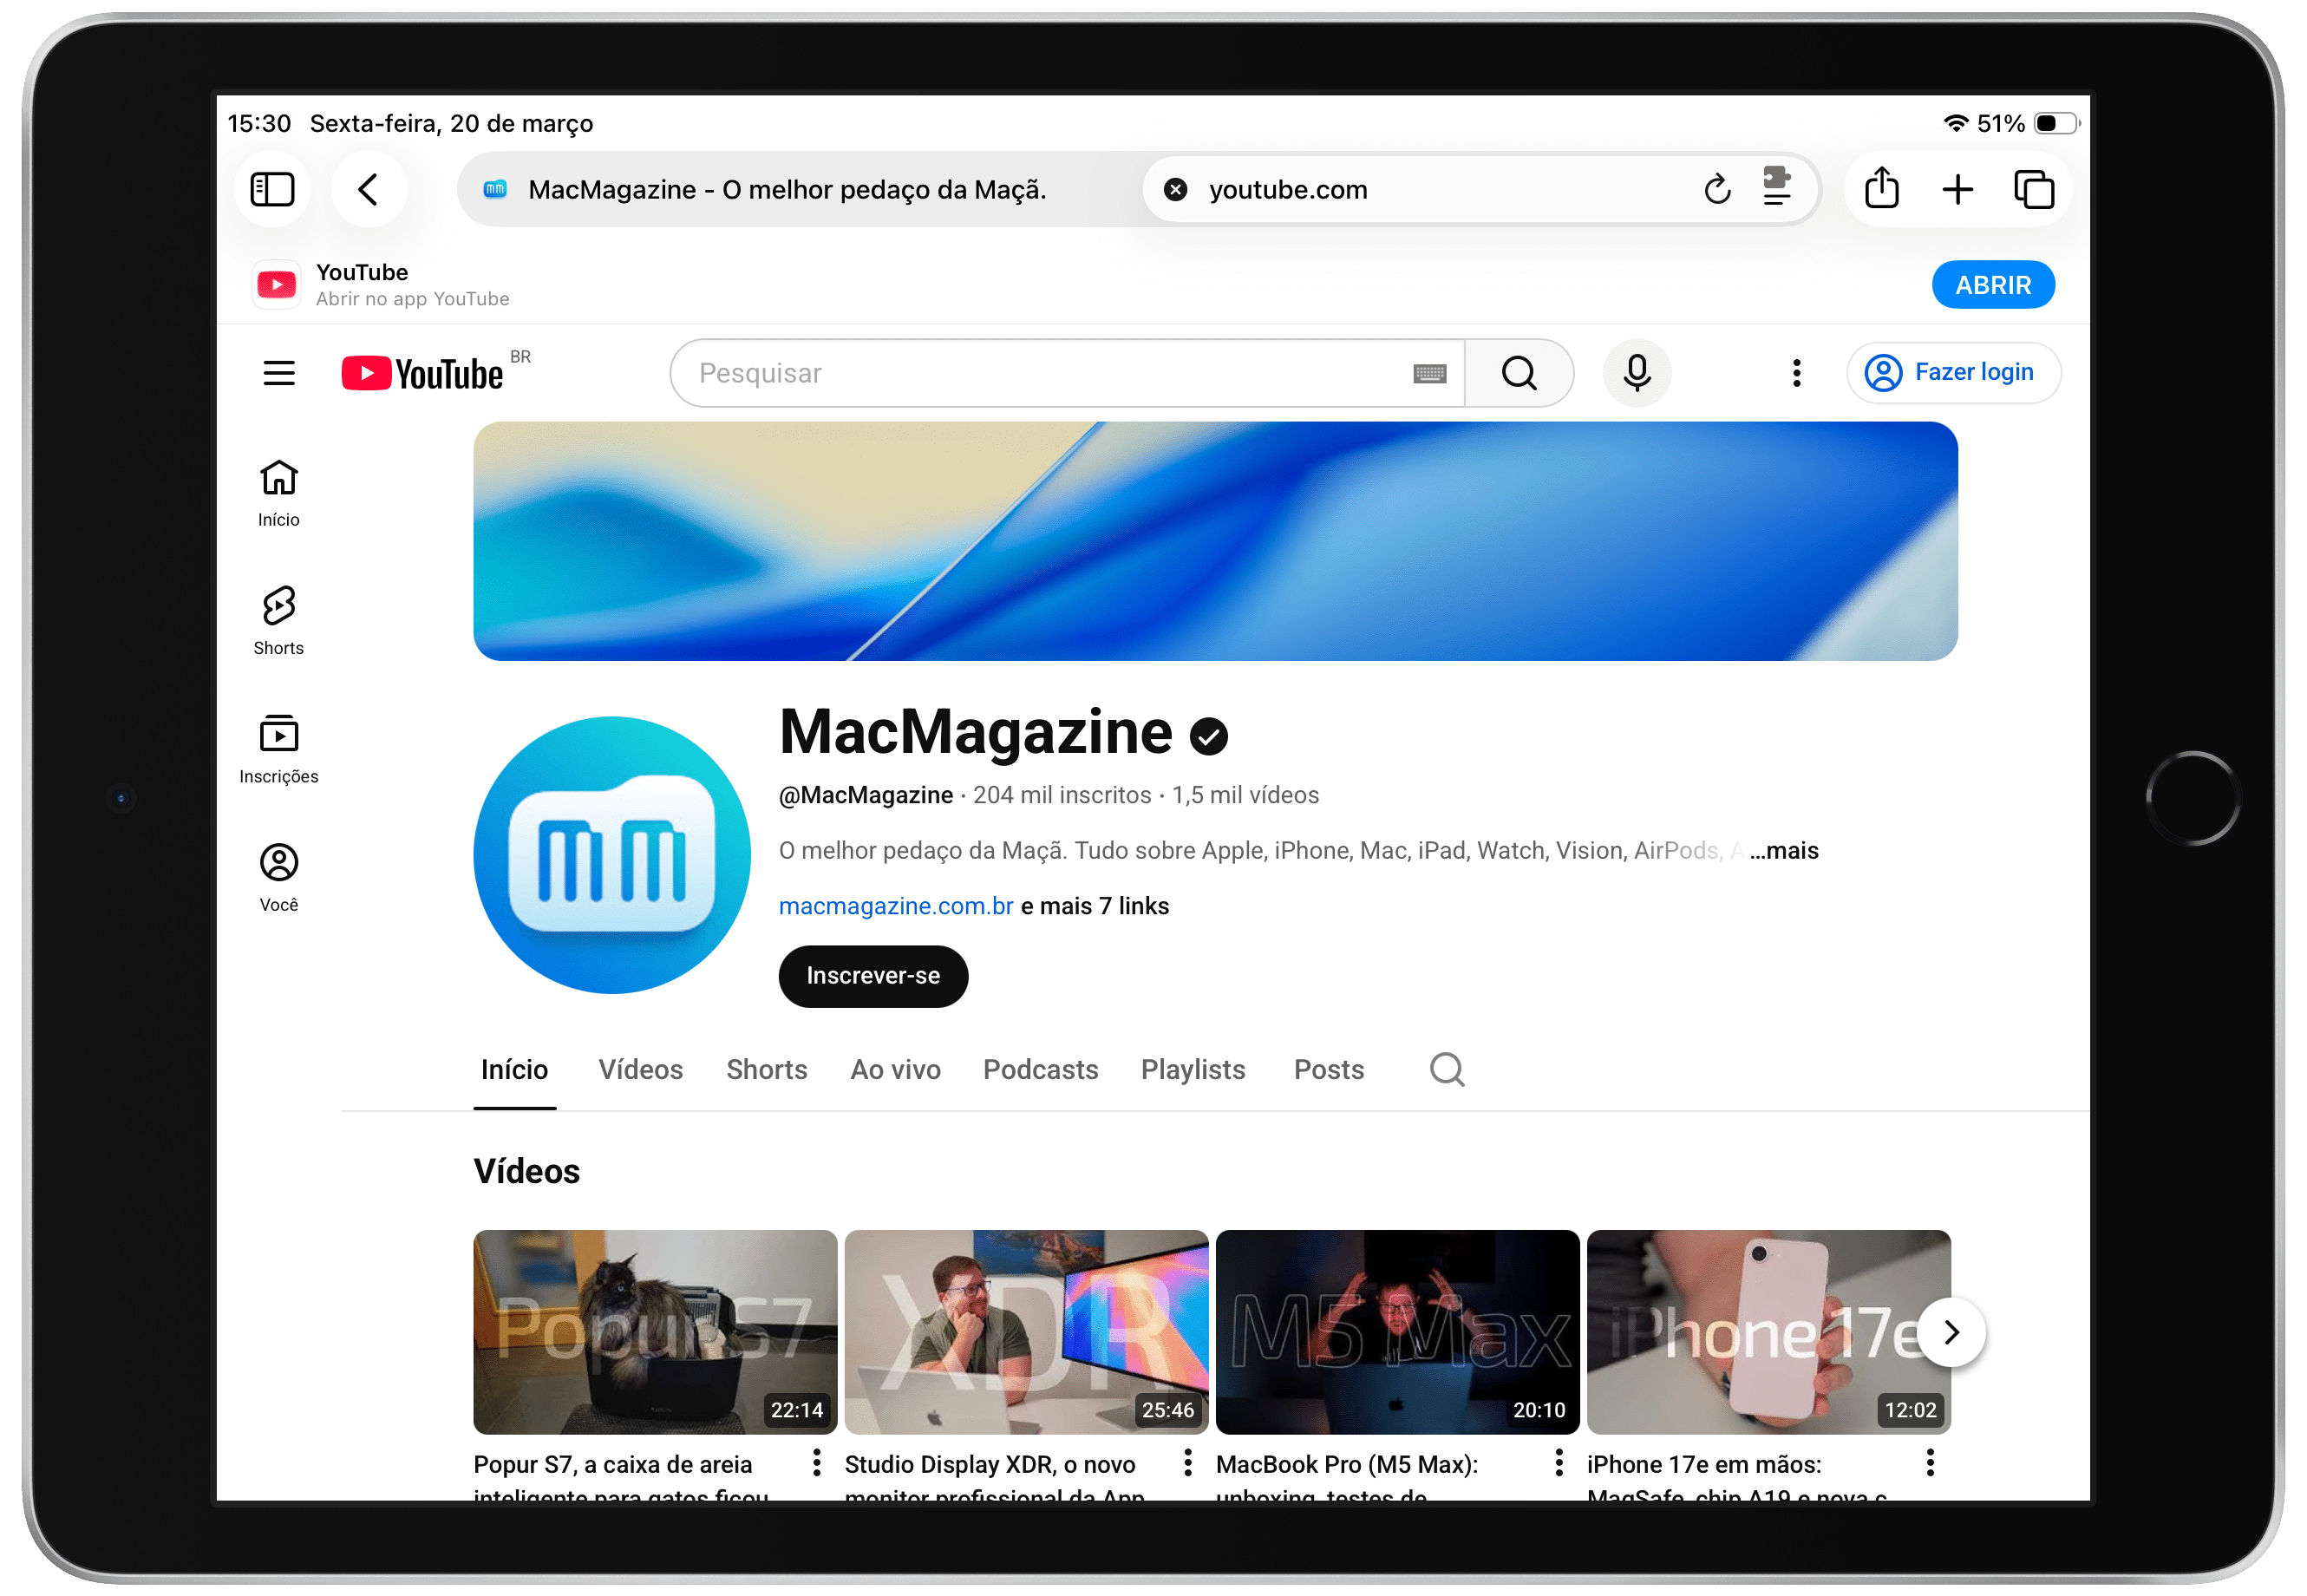Open Safari share sheet icon

1881,189
